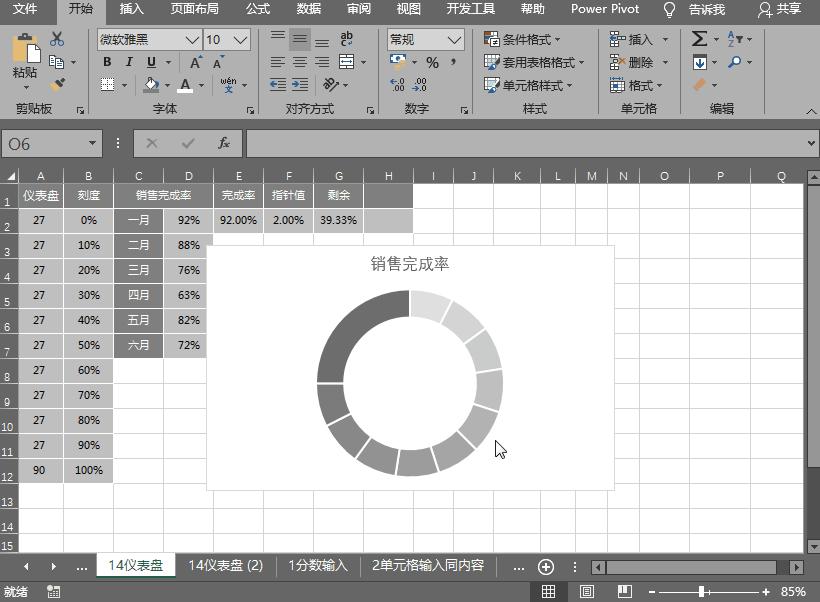The height and width of the screenshot is (602, 820).
Task: Open Cell Styles (单元格样式)
Action: (x=531, y=84)
